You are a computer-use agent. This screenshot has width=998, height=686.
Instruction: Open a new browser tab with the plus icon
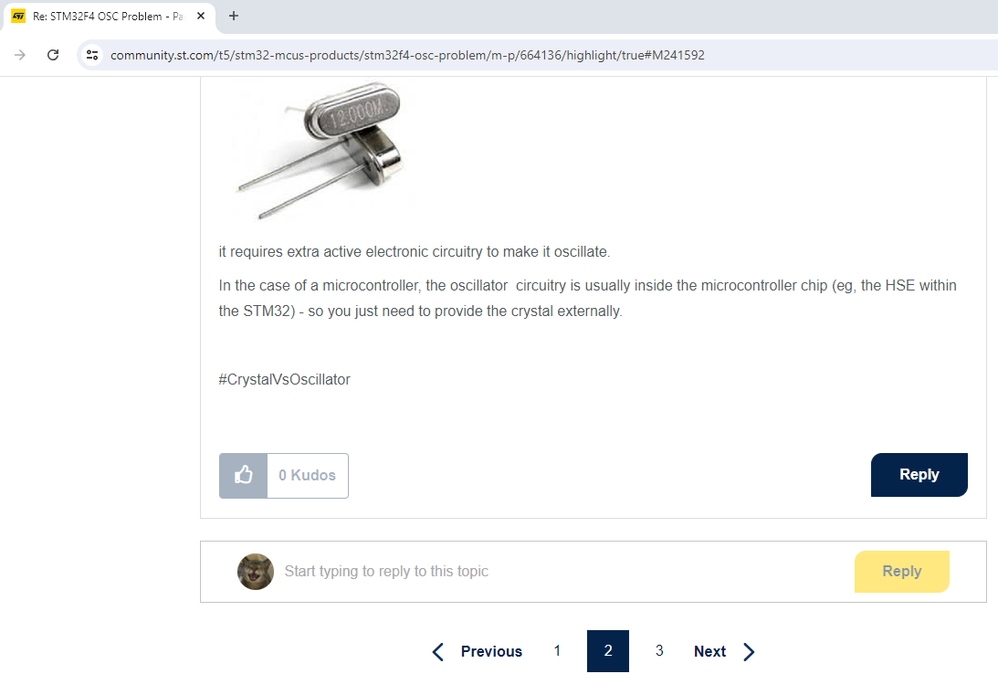click(x=234, y=16)
